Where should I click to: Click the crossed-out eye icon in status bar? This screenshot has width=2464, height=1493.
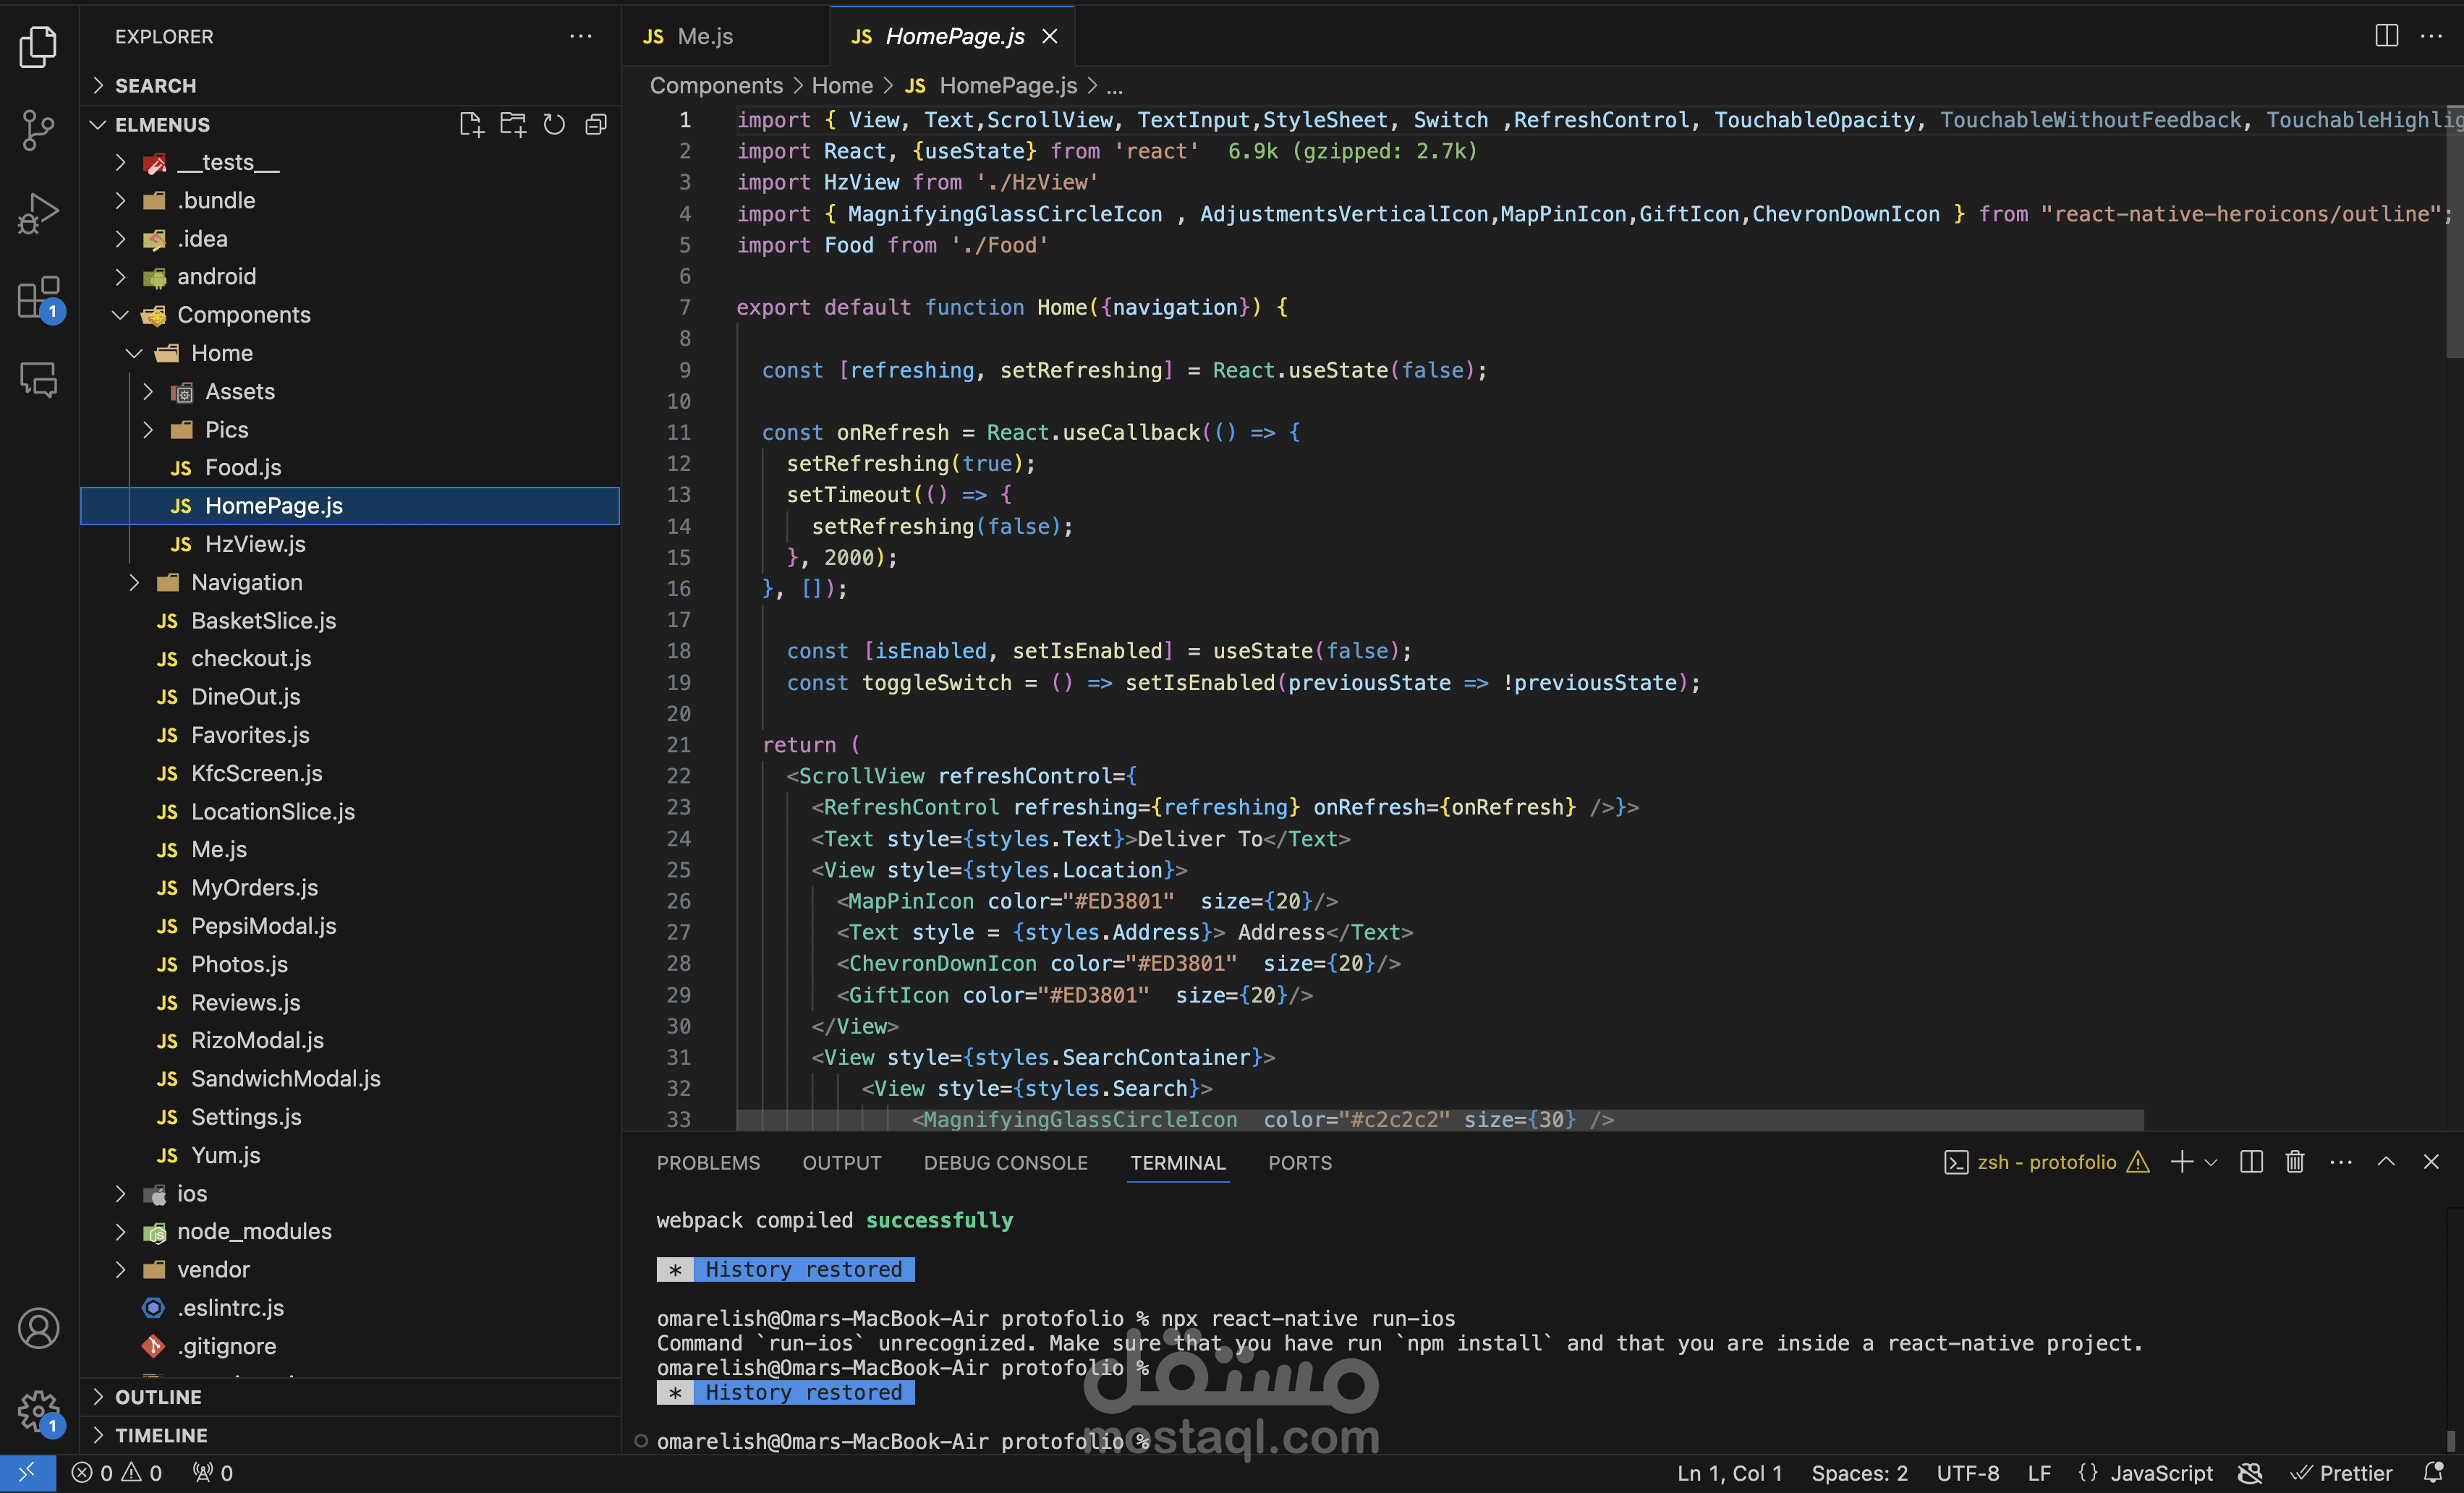(2250, 1473)
